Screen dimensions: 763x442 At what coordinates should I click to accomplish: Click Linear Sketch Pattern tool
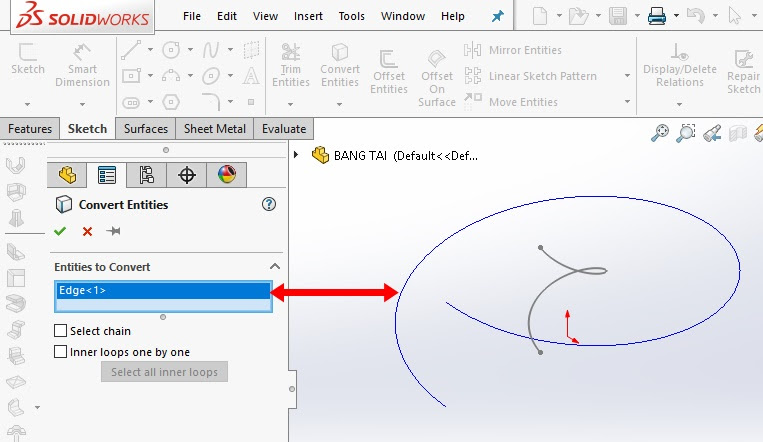point(530,76)
